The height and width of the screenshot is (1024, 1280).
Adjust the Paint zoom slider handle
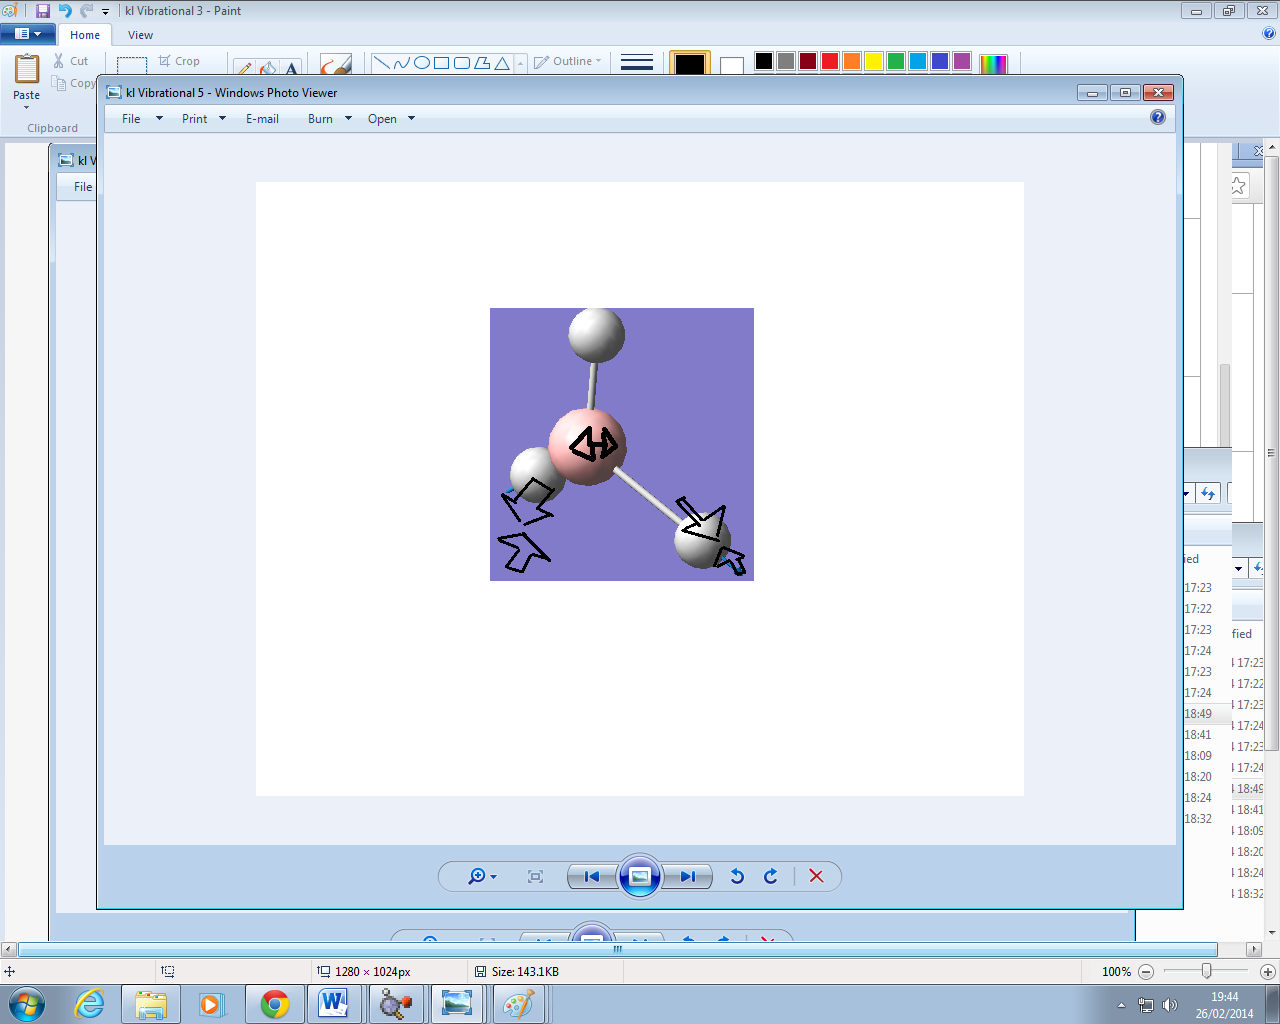pos(1207,971)
